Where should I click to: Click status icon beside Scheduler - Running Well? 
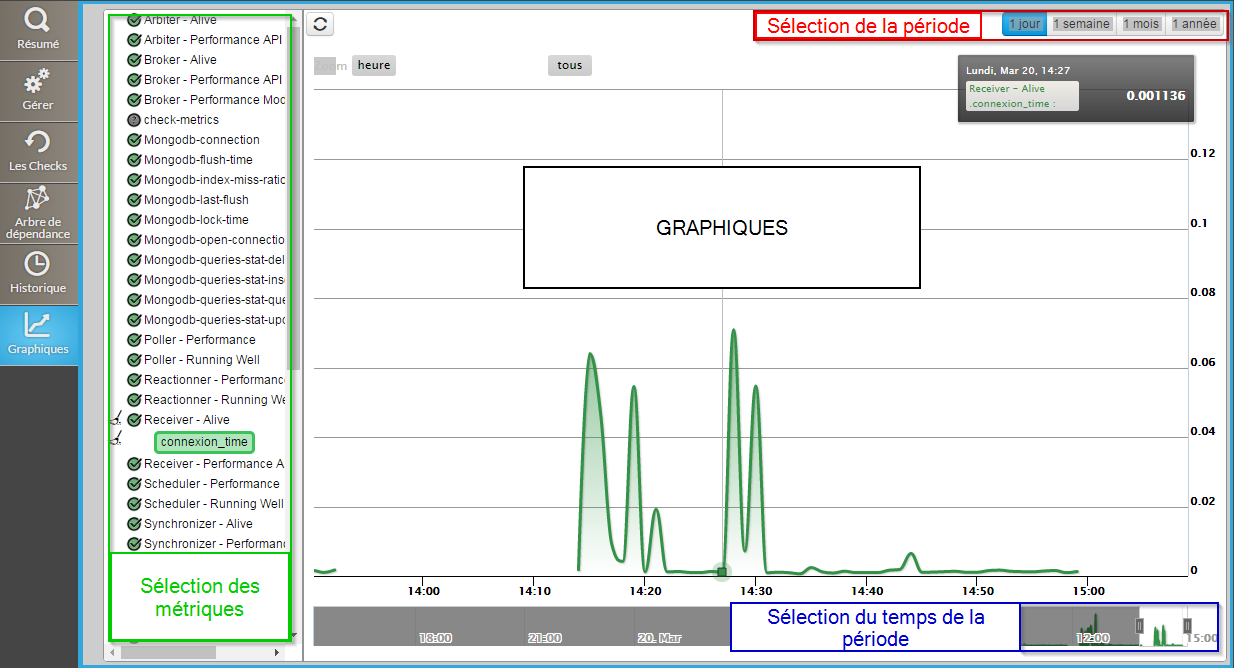coord(134,504)
